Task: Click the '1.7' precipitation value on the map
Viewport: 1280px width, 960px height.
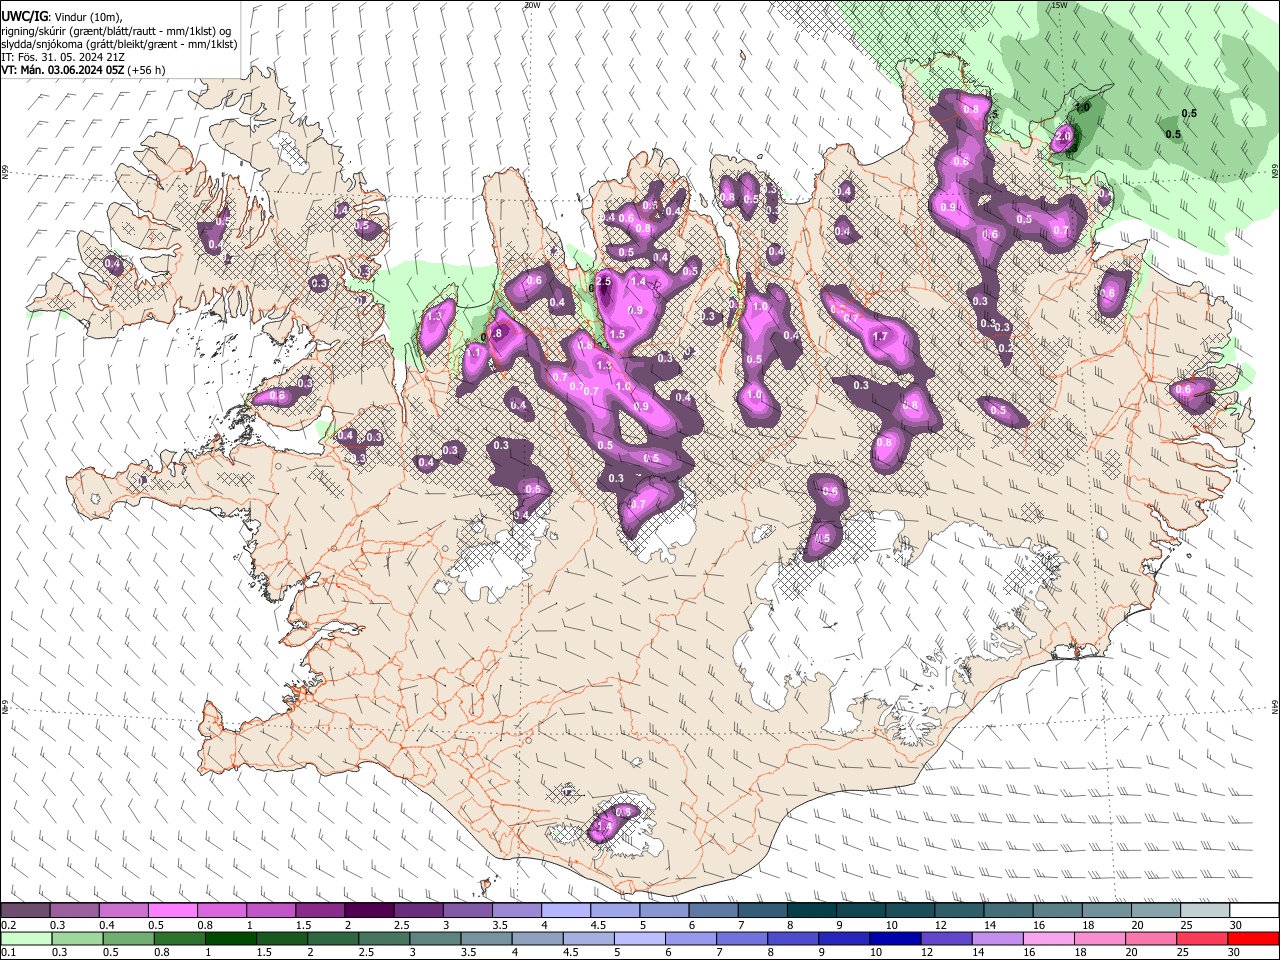Action: (x=880, y=337)
